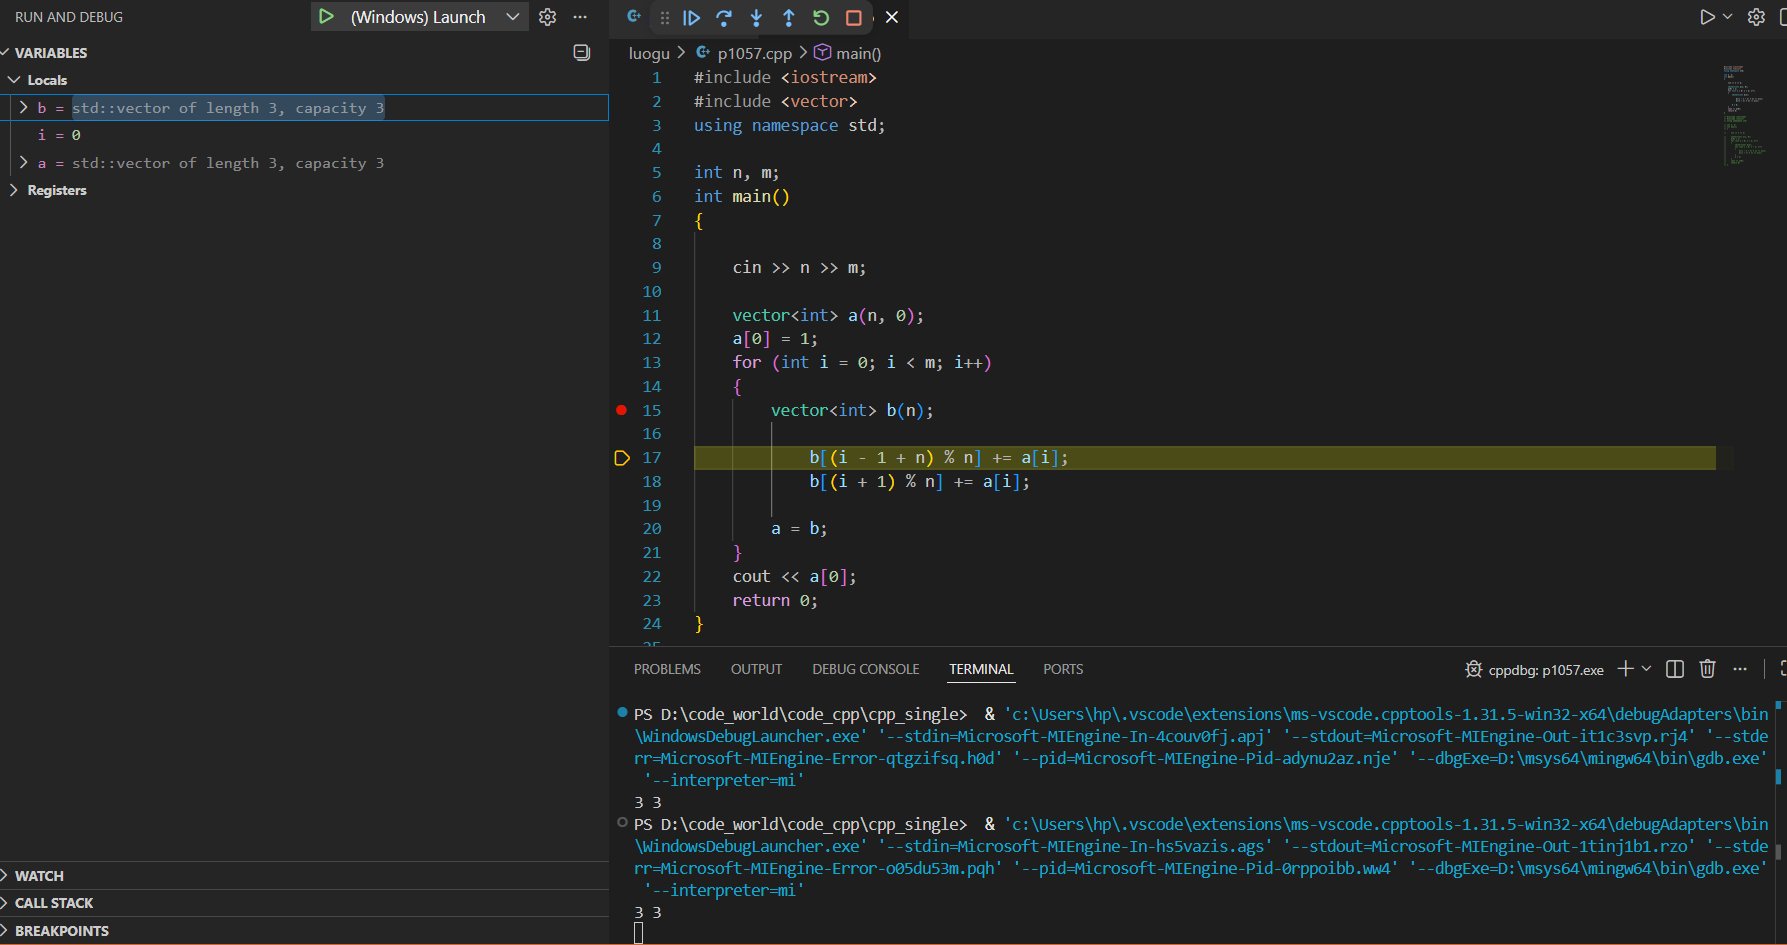
Task: Click the p1057.cpp breadcrumb
Action: [x=754, y=53]
